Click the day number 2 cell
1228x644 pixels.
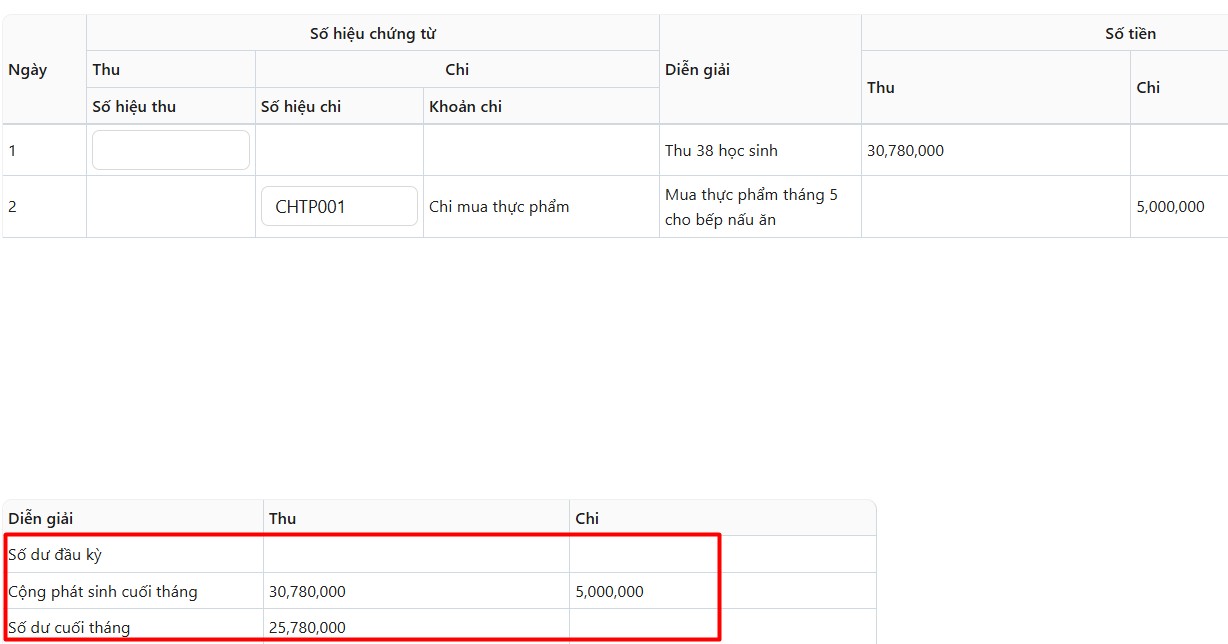(x=13, y=207)
